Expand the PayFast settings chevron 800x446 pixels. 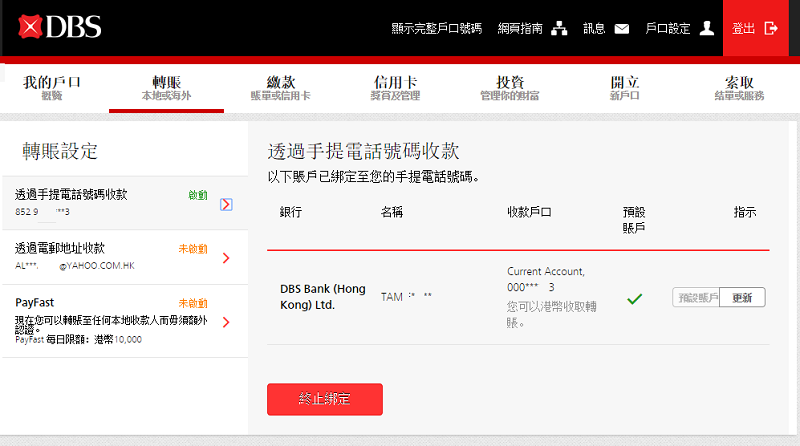click(226, 322)
